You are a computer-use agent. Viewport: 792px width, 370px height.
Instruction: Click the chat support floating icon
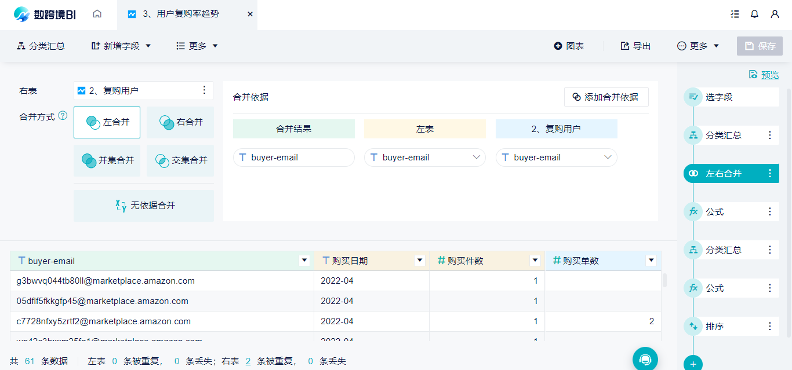tap(645, 359)
